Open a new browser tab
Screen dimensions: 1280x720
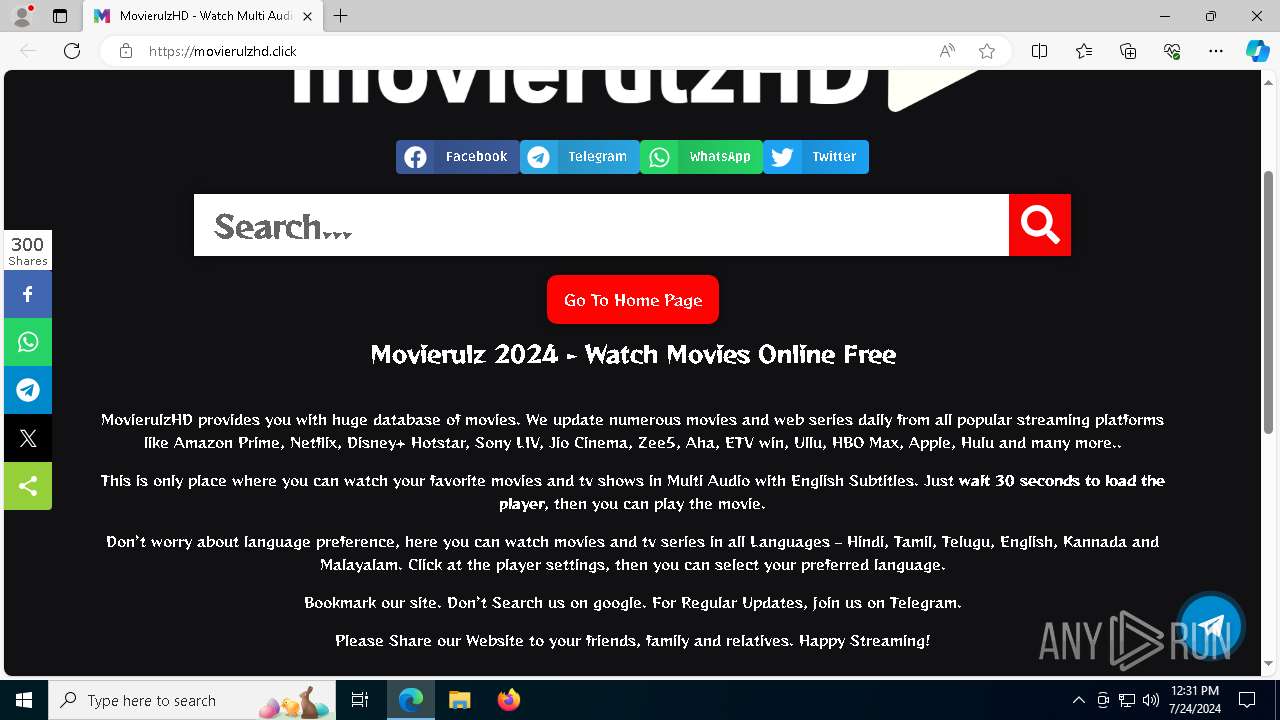(x=341, y=16)
